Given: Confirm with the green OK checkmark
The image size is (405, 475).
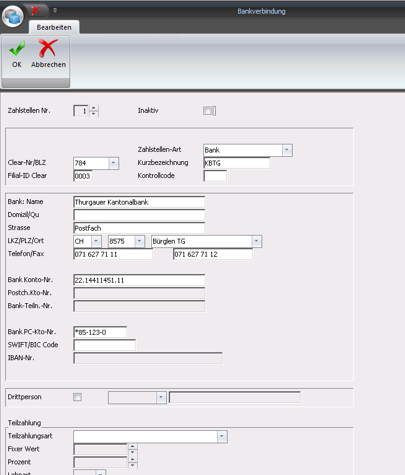Looking at the screenshot, I should (17, 54).
